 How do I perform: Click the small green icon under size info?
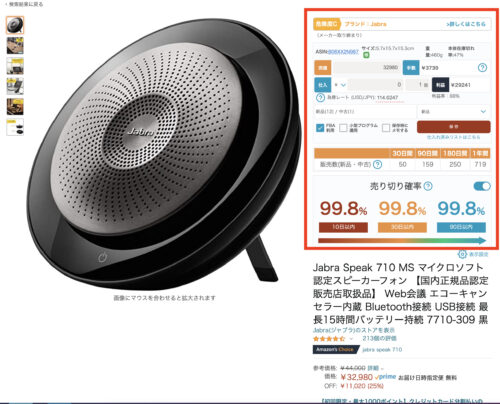click(366, 55)
